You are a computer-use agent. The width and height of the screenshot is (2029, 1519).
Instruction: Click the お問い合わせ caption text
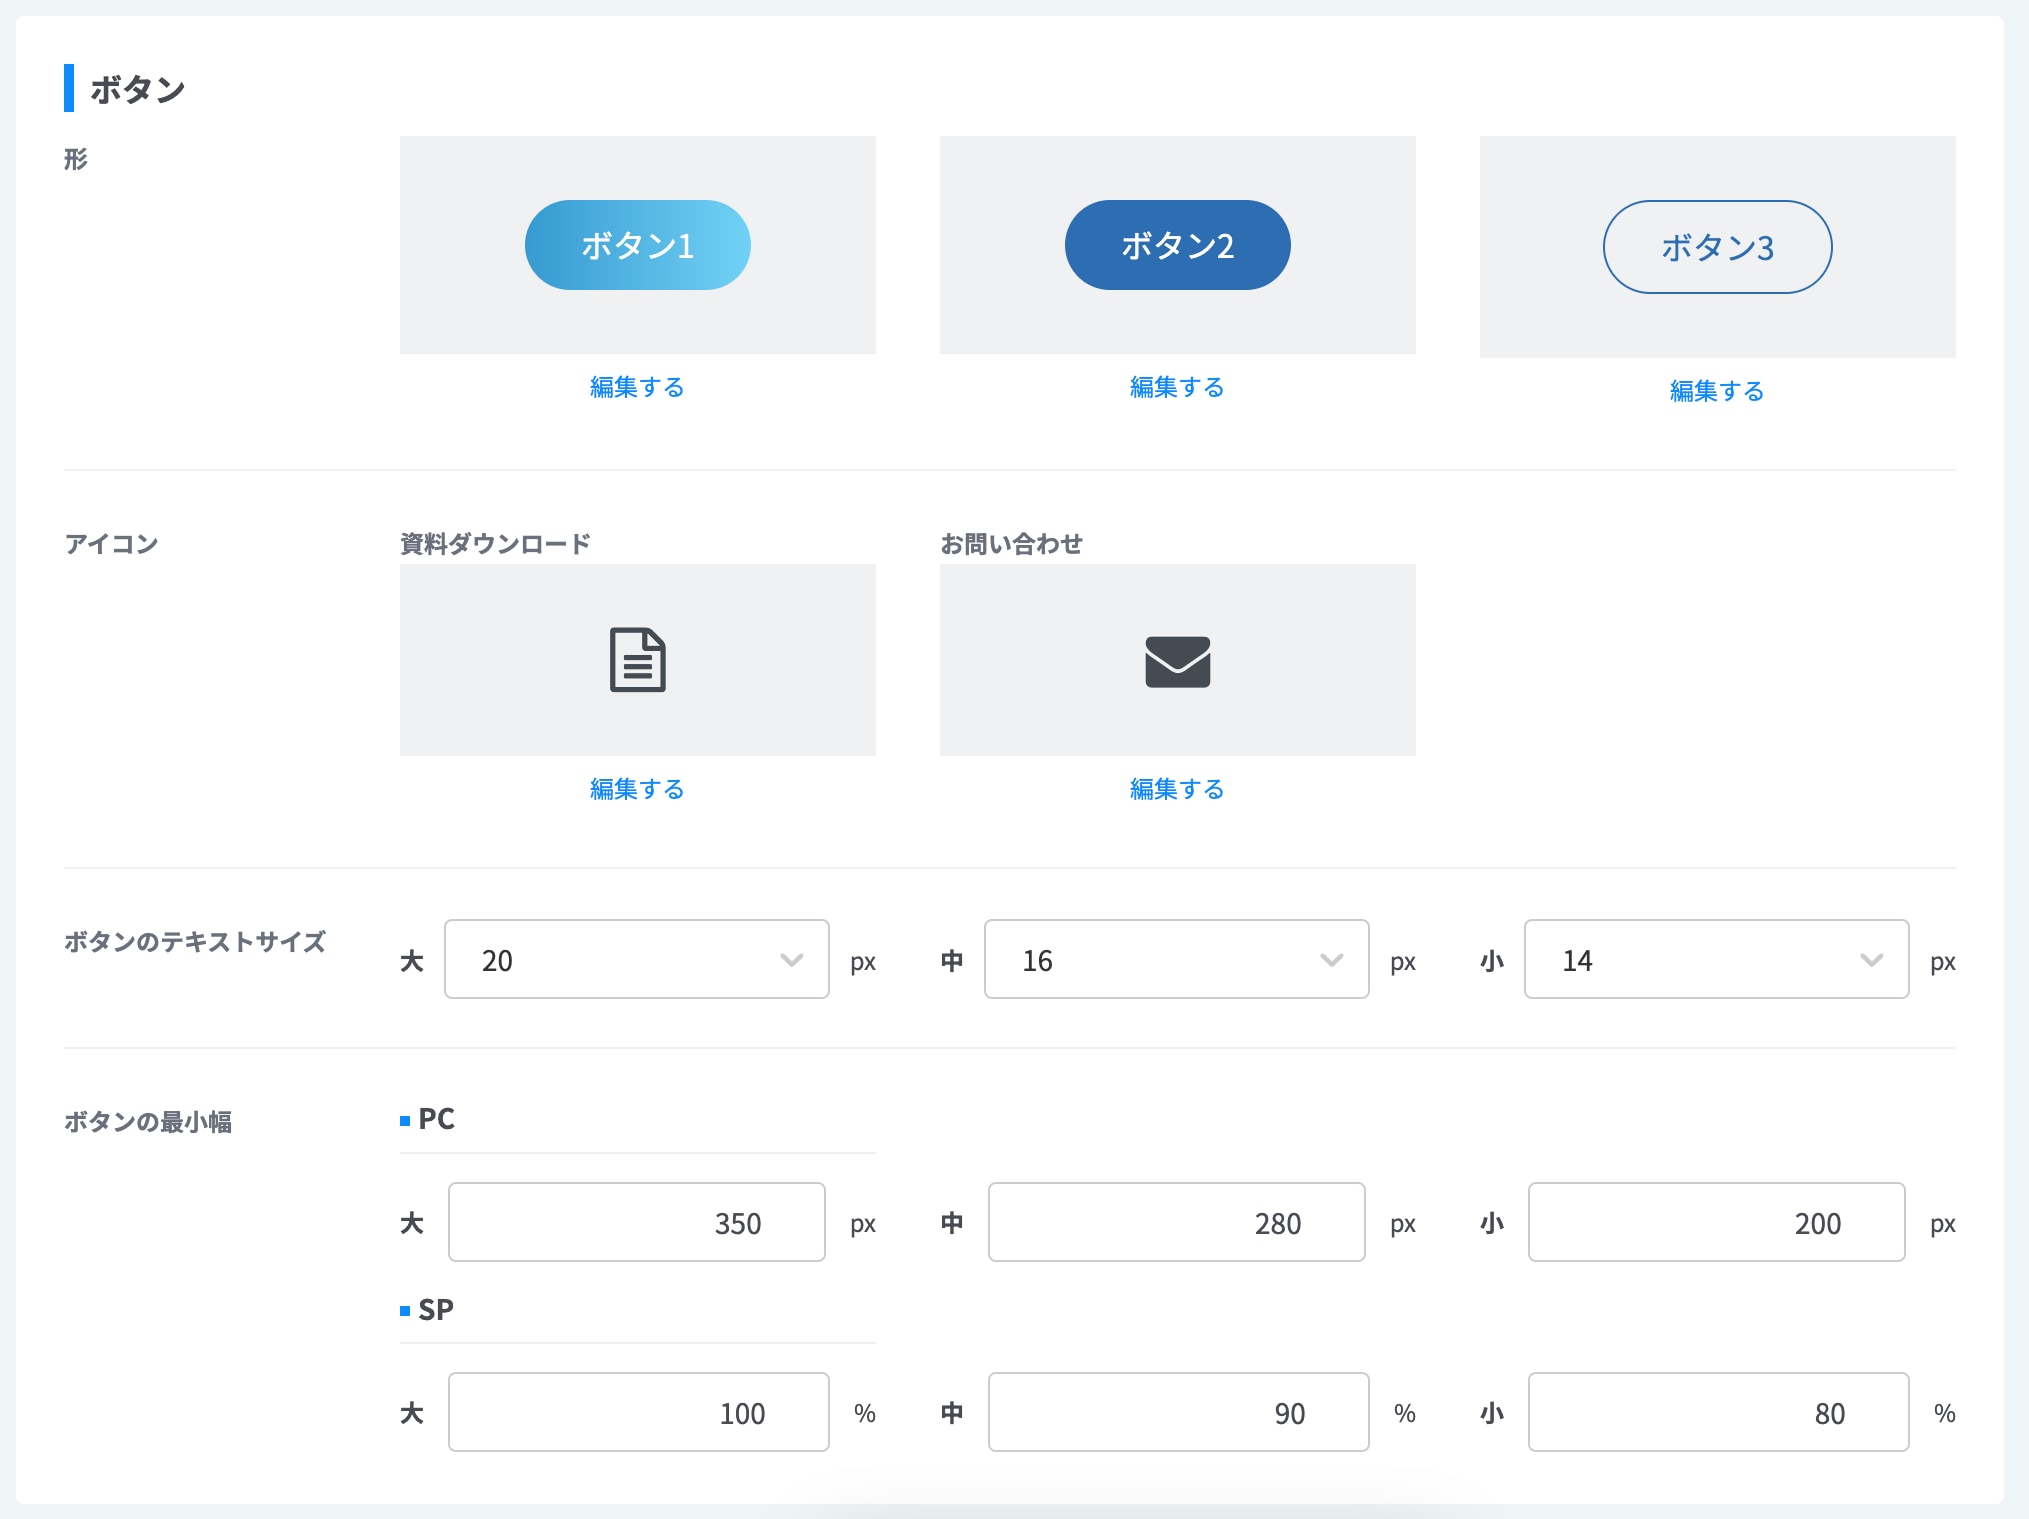(x=1011, y=544)
